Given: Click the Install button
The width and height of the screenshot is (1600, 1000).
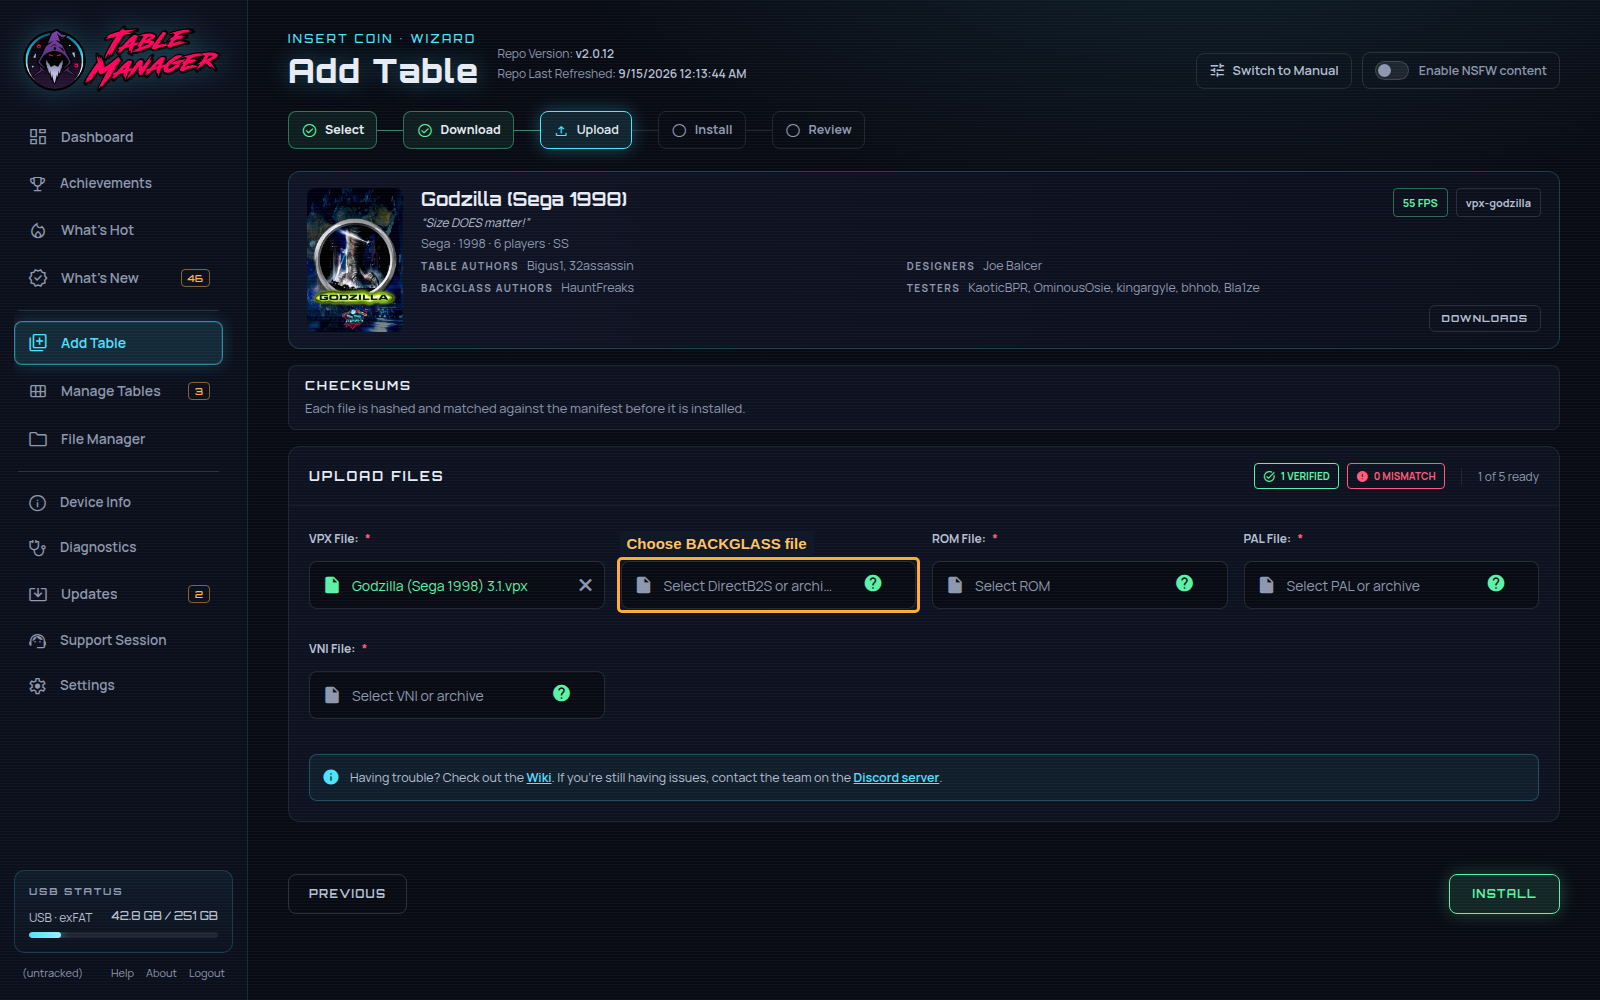Looking at the screenshot, I should [x=1504, y=894].
